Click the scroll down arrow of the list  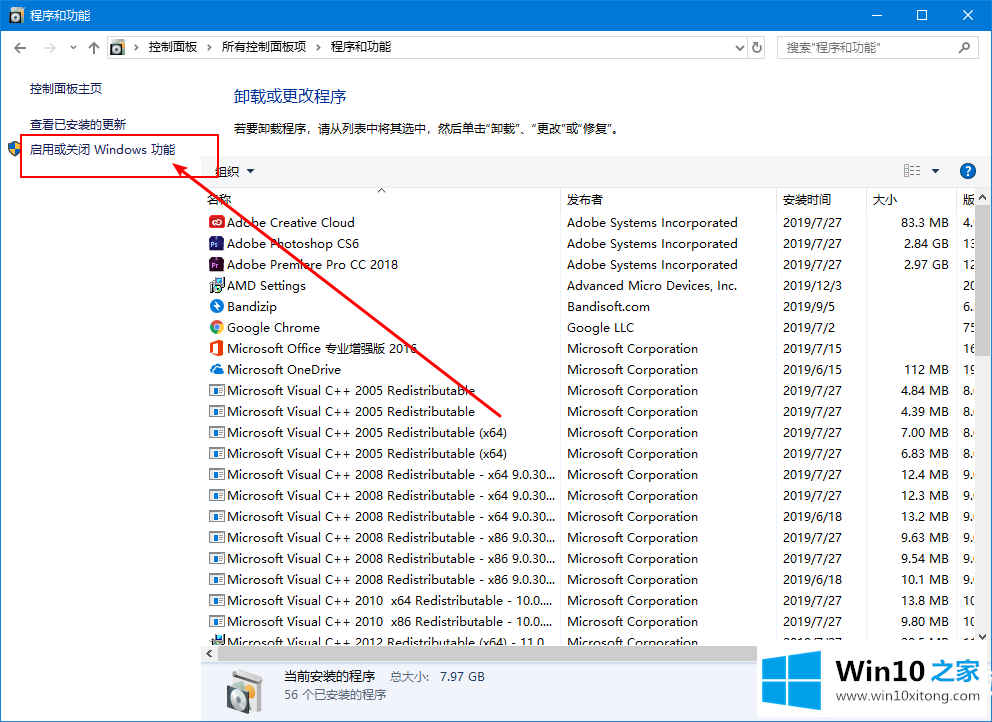click(x=982, y=637)
